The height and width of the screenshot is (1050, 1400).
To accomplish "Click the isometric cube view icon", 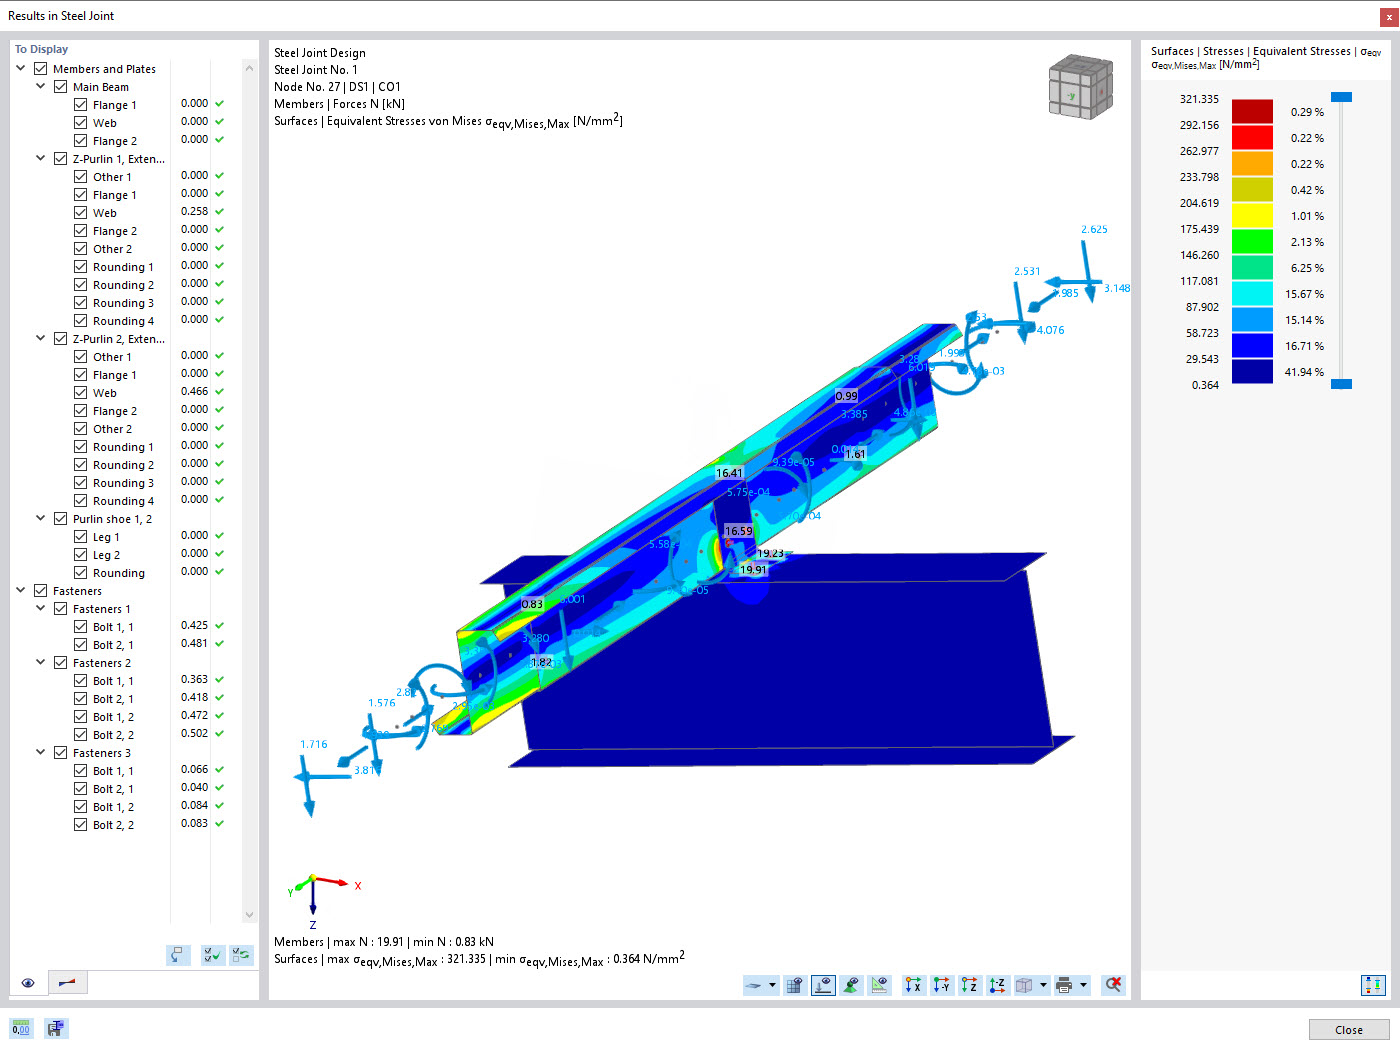I will click(x=1024, y=985).
